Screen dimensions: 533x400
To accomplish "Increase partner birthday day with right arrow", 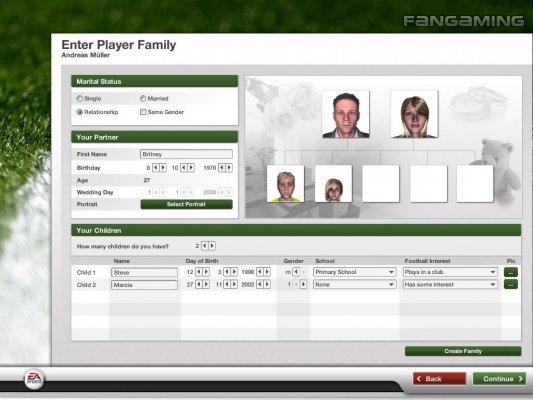I will click(163, 168).
